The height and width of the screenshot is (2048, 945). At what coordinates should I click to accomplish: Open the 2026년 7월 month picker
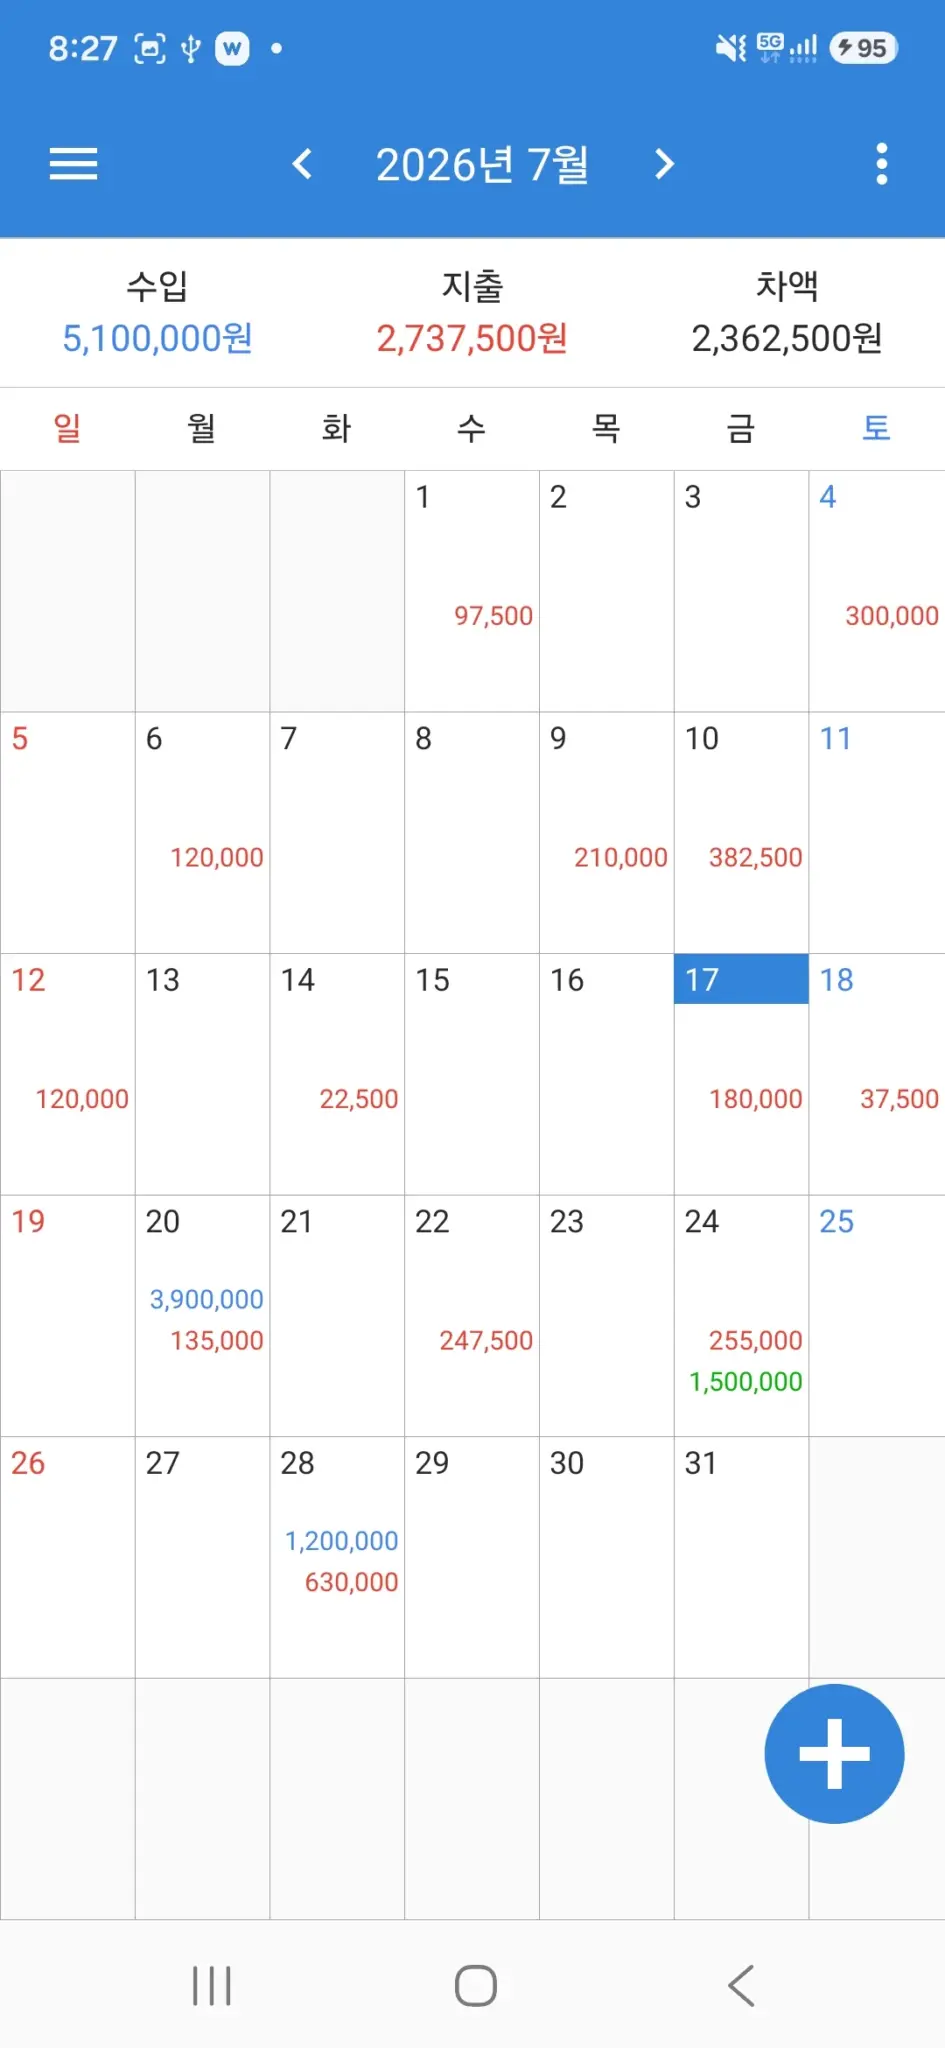(x=482, y=164)
